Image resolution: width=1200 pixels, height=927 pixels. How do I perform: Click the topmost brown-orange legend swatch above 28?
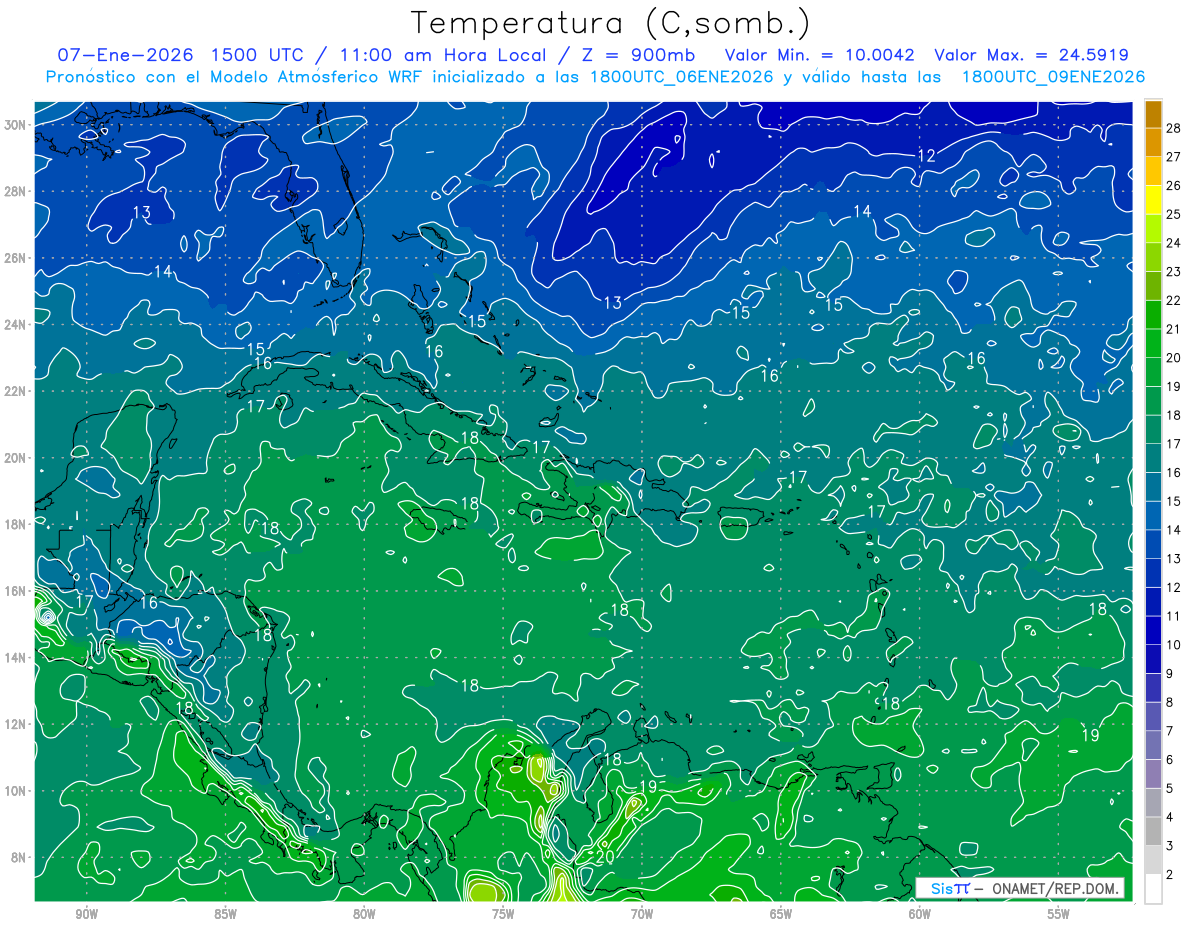(1153, 114)
